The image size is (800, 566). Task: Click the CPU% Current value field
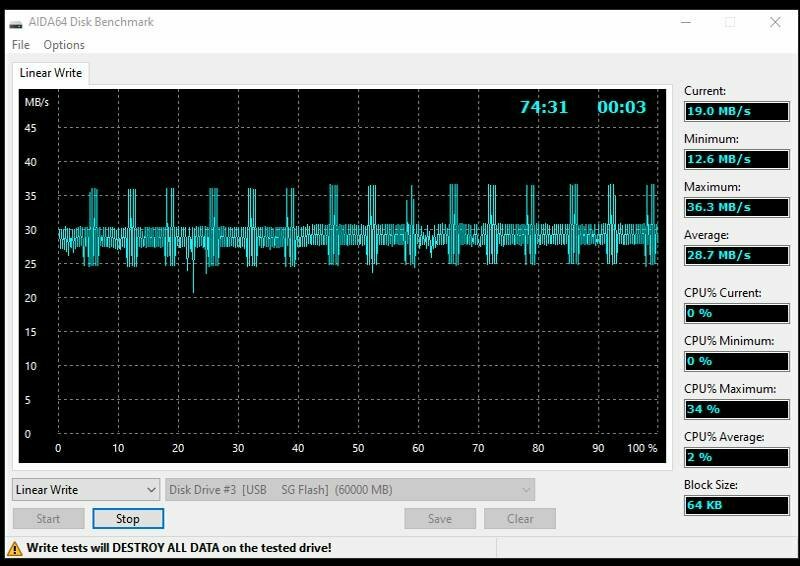(737, 313)
